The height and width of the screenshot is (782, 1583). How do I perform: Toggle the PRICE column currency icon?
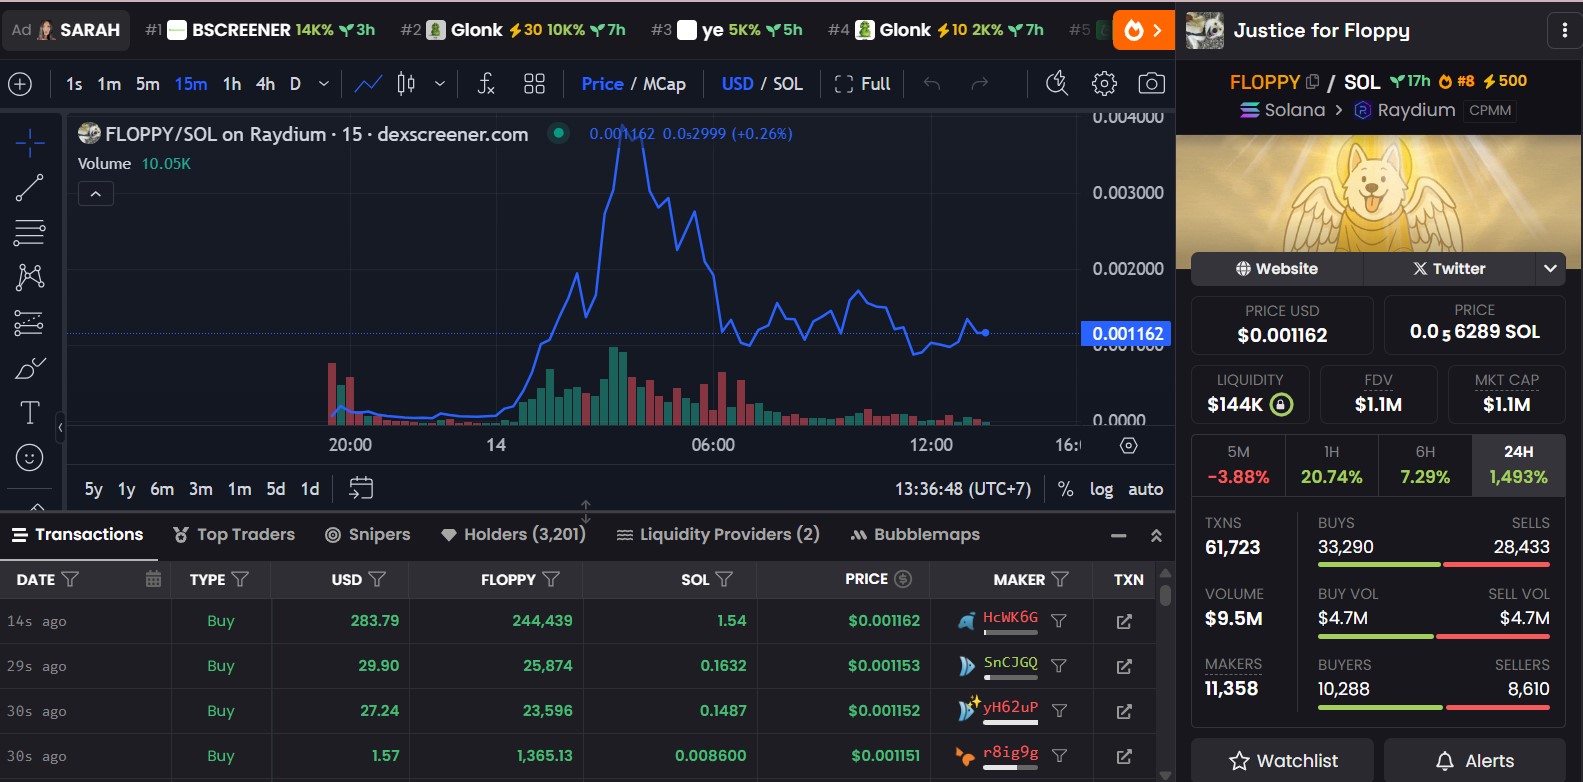[903, 579]
